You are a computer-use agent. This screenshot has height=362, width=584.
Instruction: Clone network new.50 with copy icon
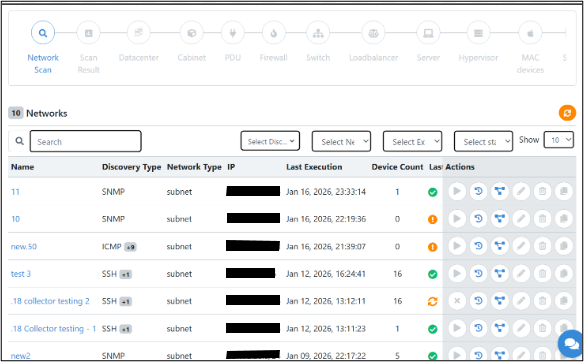click(x=564, y=246)
